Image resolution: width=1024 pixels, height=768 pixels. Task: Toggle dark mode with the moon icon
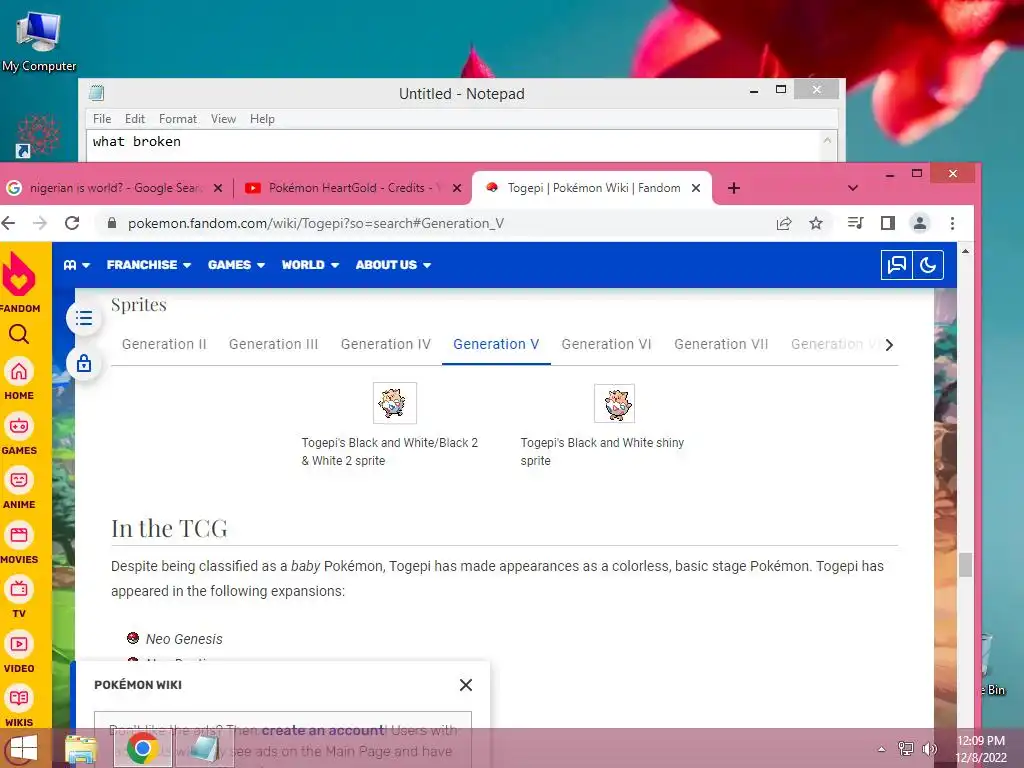[x=928, y=265]
